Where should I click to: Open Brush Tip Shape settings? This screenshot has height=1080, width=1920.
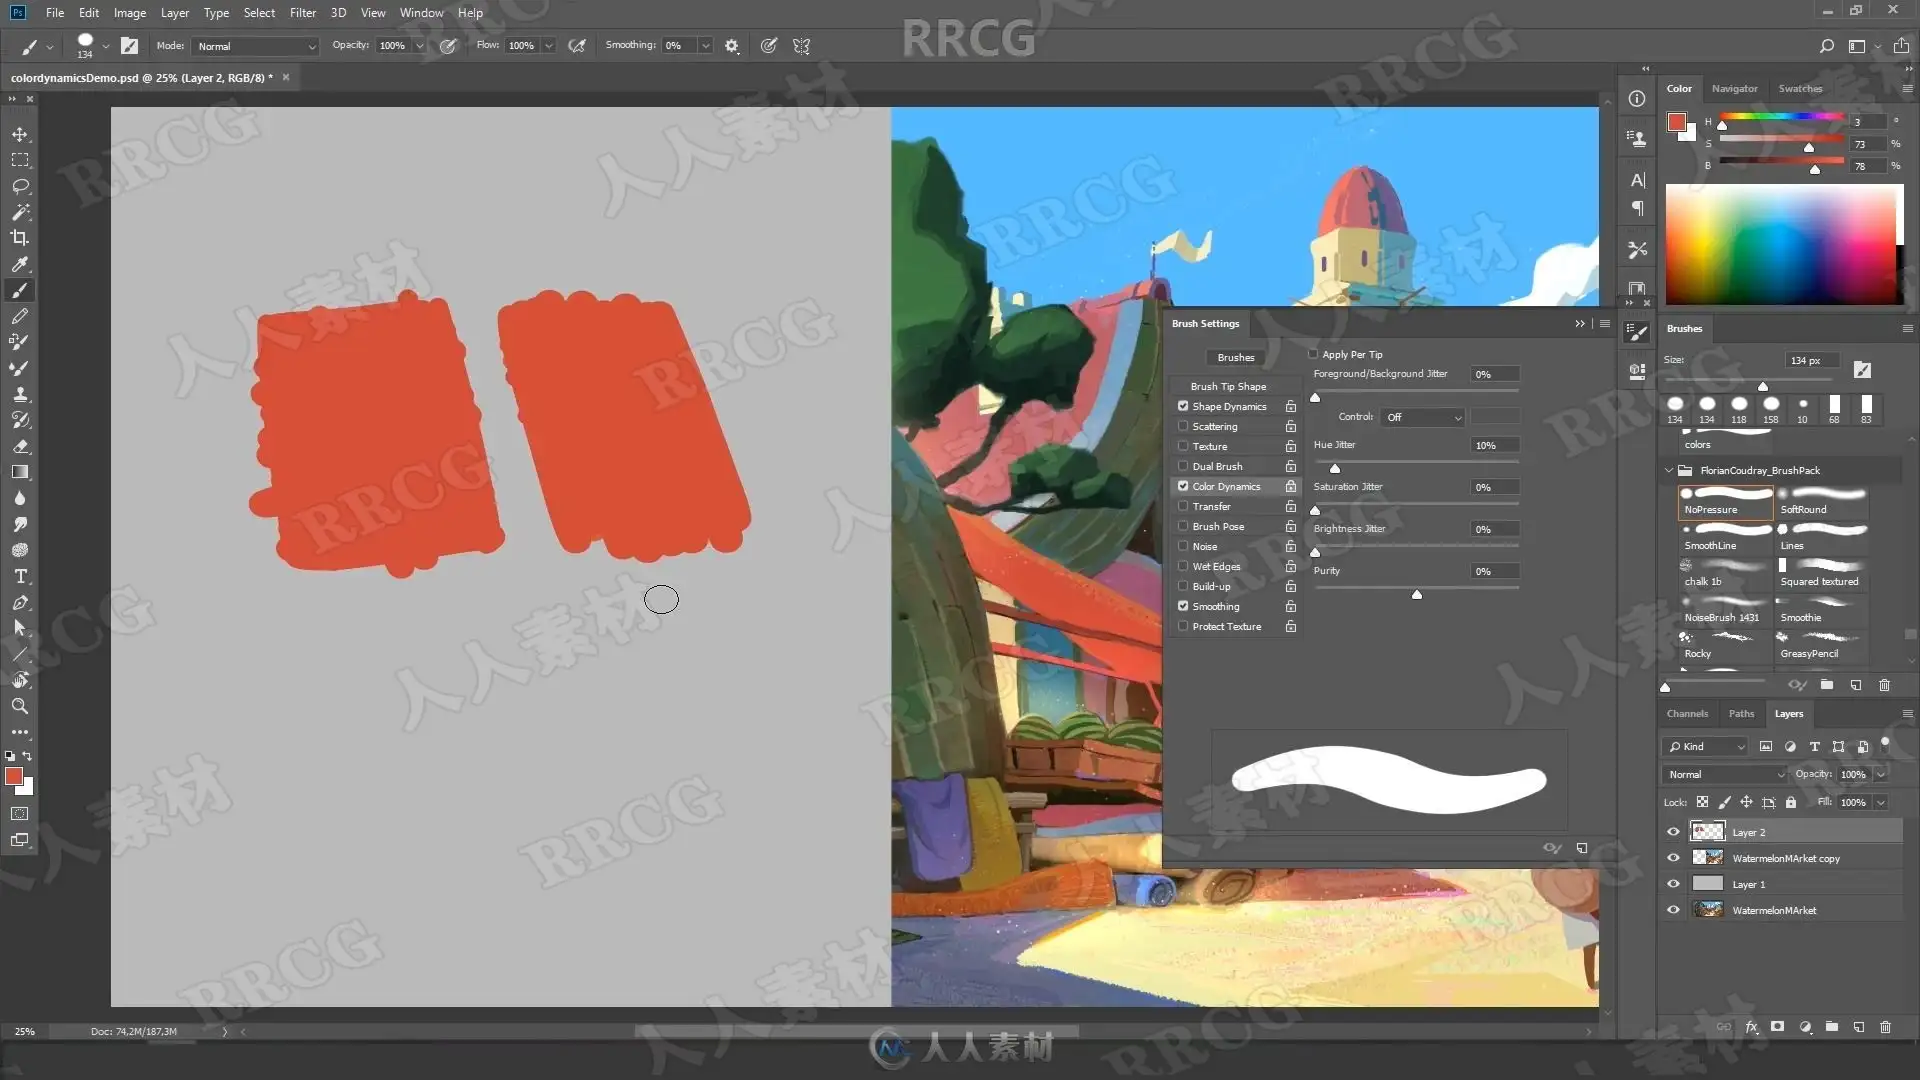point(1228,386)
